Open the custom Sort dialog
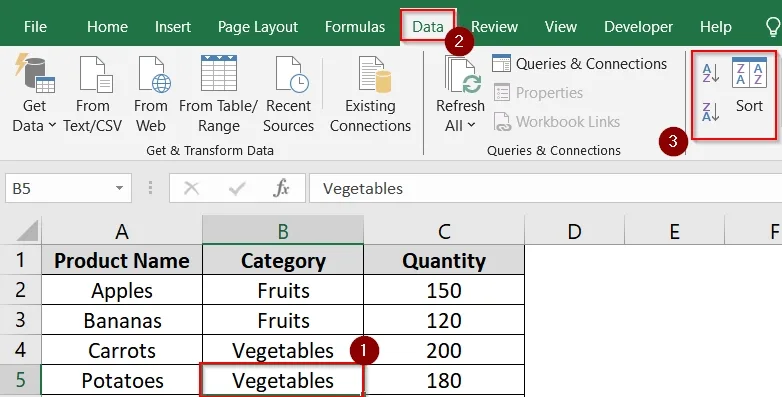Image resolution: width=782 pixels, height=397 pixels. [x=749, y=85]
